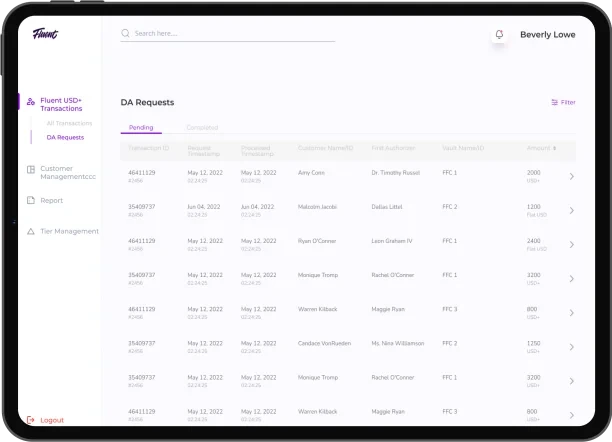The height and width of the screenshot is (442, 612).
Task: Click Request Timestamp column header
Action: tap(203, 151)
